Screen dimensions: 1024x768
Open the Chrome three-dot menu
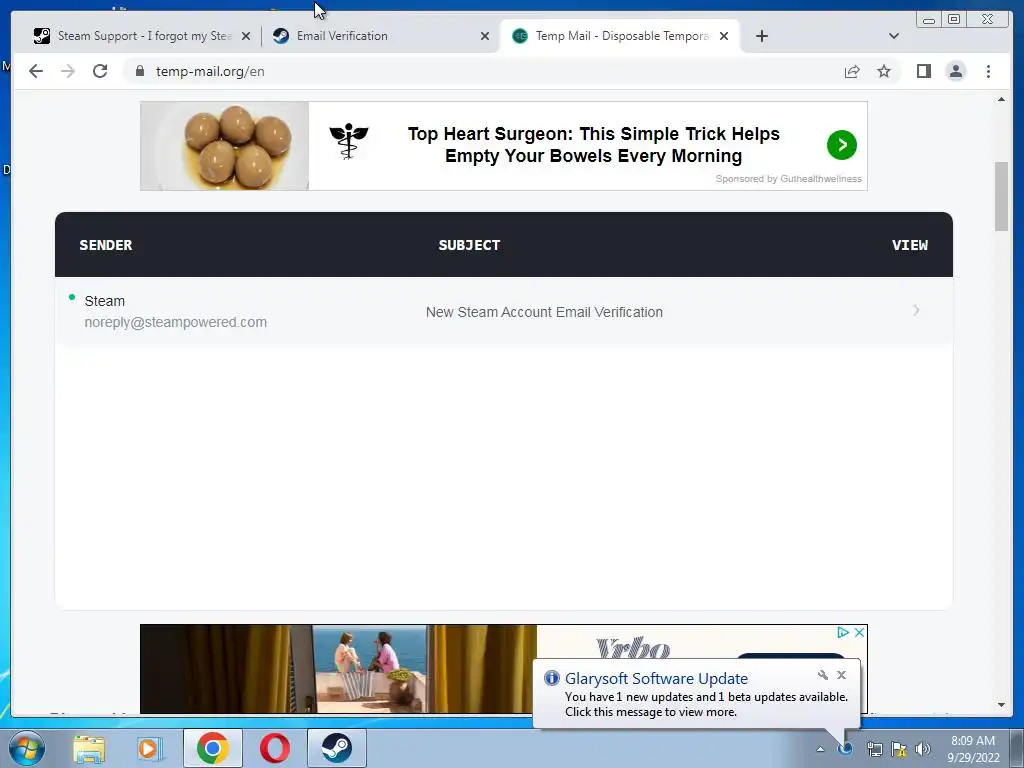click(x=988, y=71)
